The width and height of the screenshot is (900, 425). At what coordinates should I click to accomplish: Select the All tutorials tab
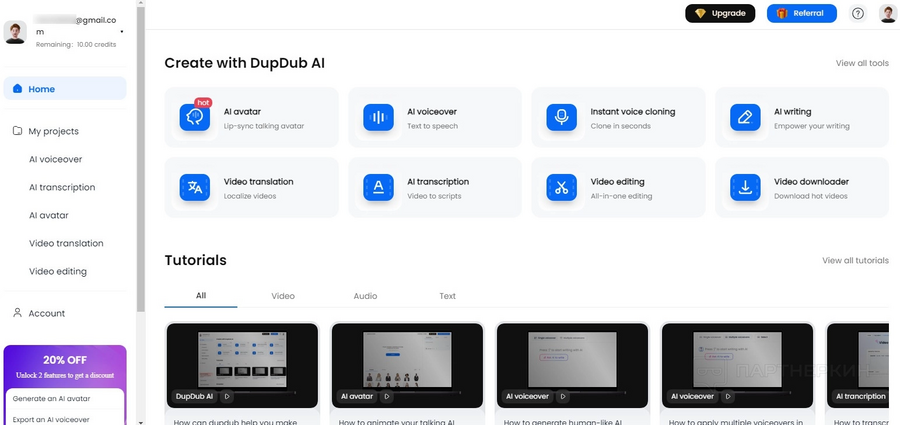[201, 296]
